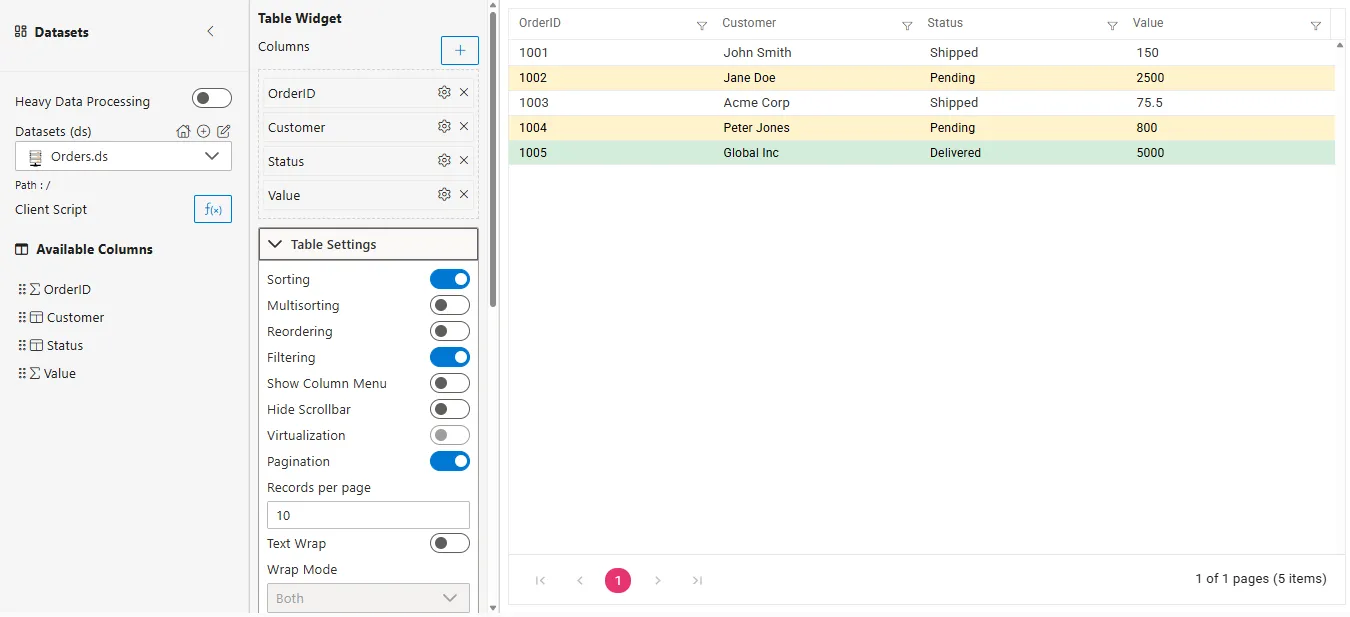Open the Value column settings gear

tap(443, 194)
